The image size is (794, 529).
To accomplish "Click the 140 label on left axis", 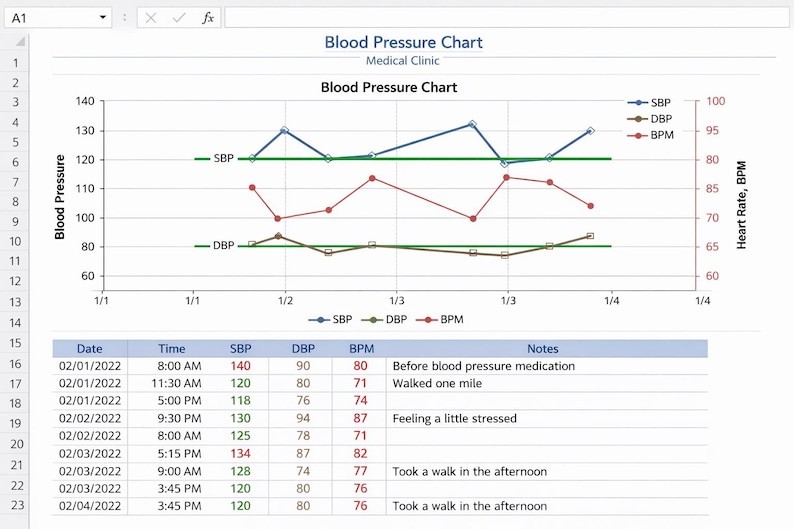I will point(85,101).
